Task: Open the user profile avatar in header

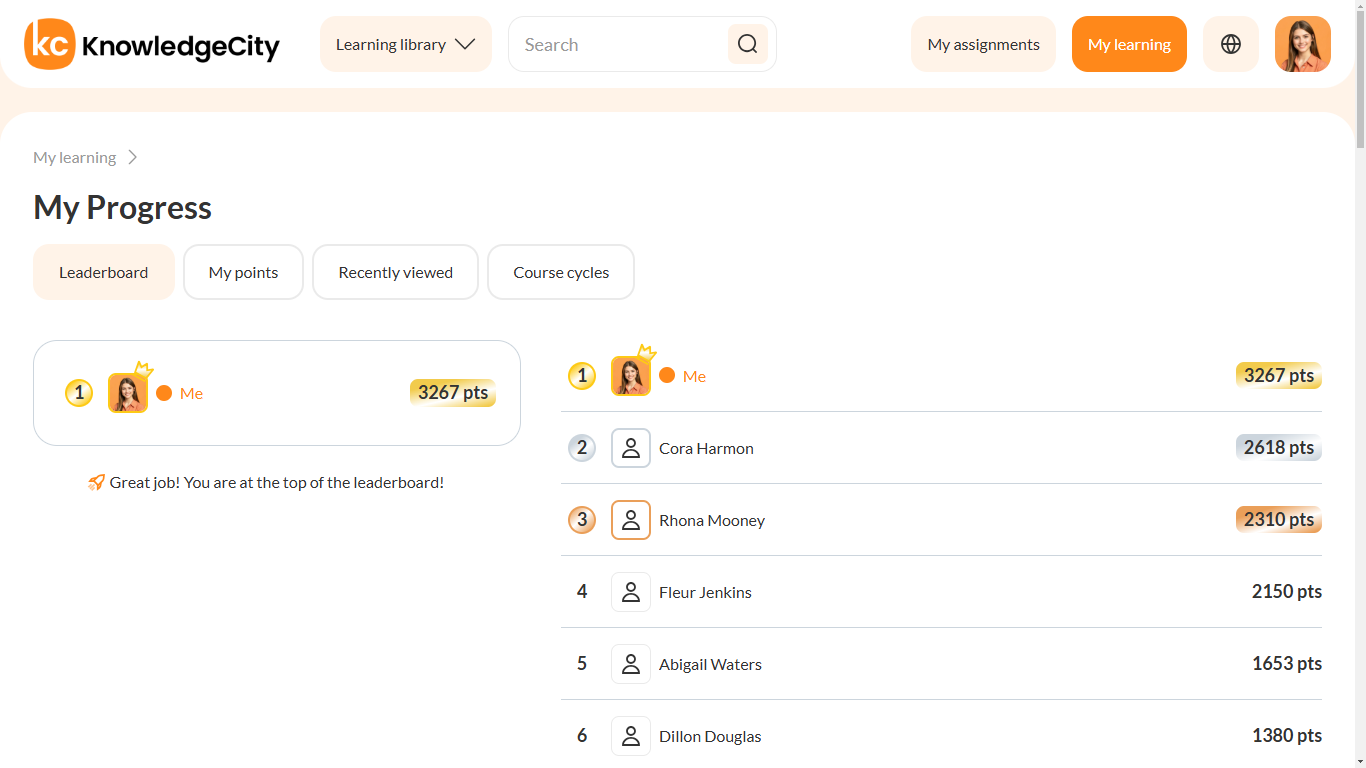Action: (x=1302, y=44)
